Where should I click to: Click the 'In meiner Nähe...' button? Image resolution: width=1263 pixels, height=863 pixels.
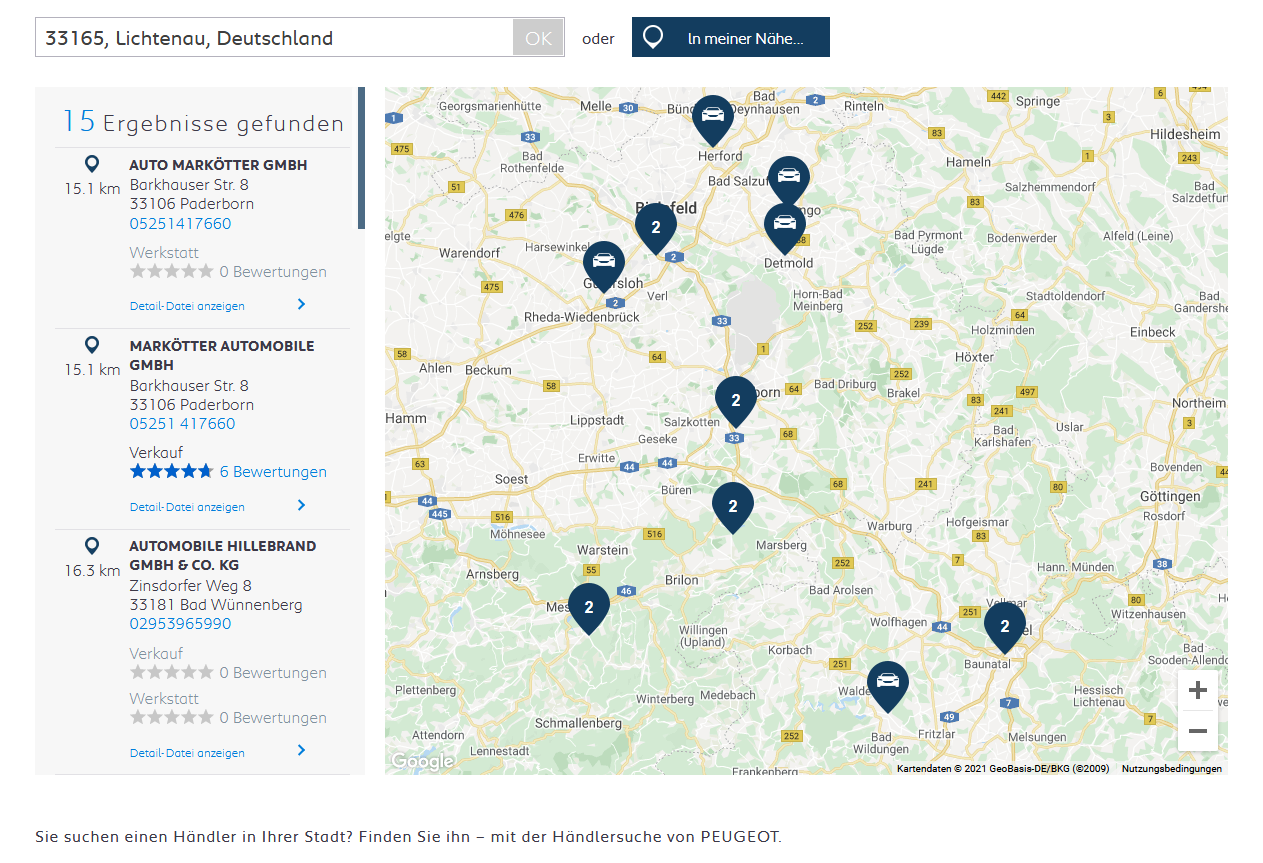click(x=730, y=38)
